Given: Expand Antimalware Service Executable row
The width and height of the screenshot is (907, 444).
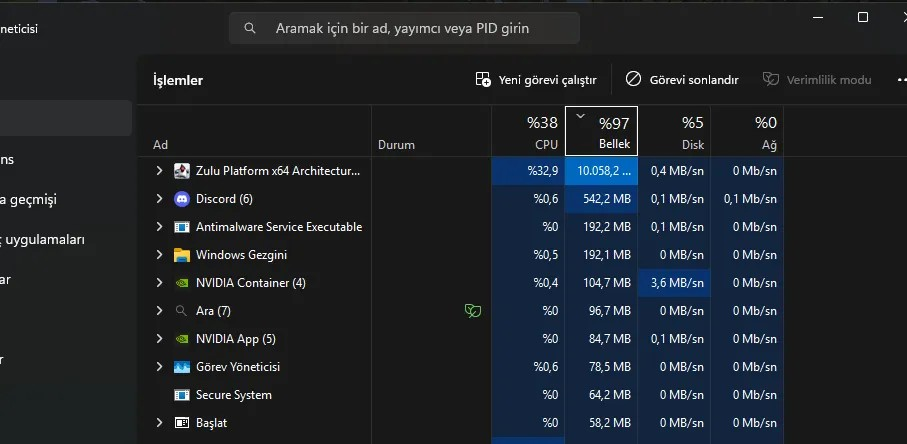Looking at the screenshot, I should 160,227.
